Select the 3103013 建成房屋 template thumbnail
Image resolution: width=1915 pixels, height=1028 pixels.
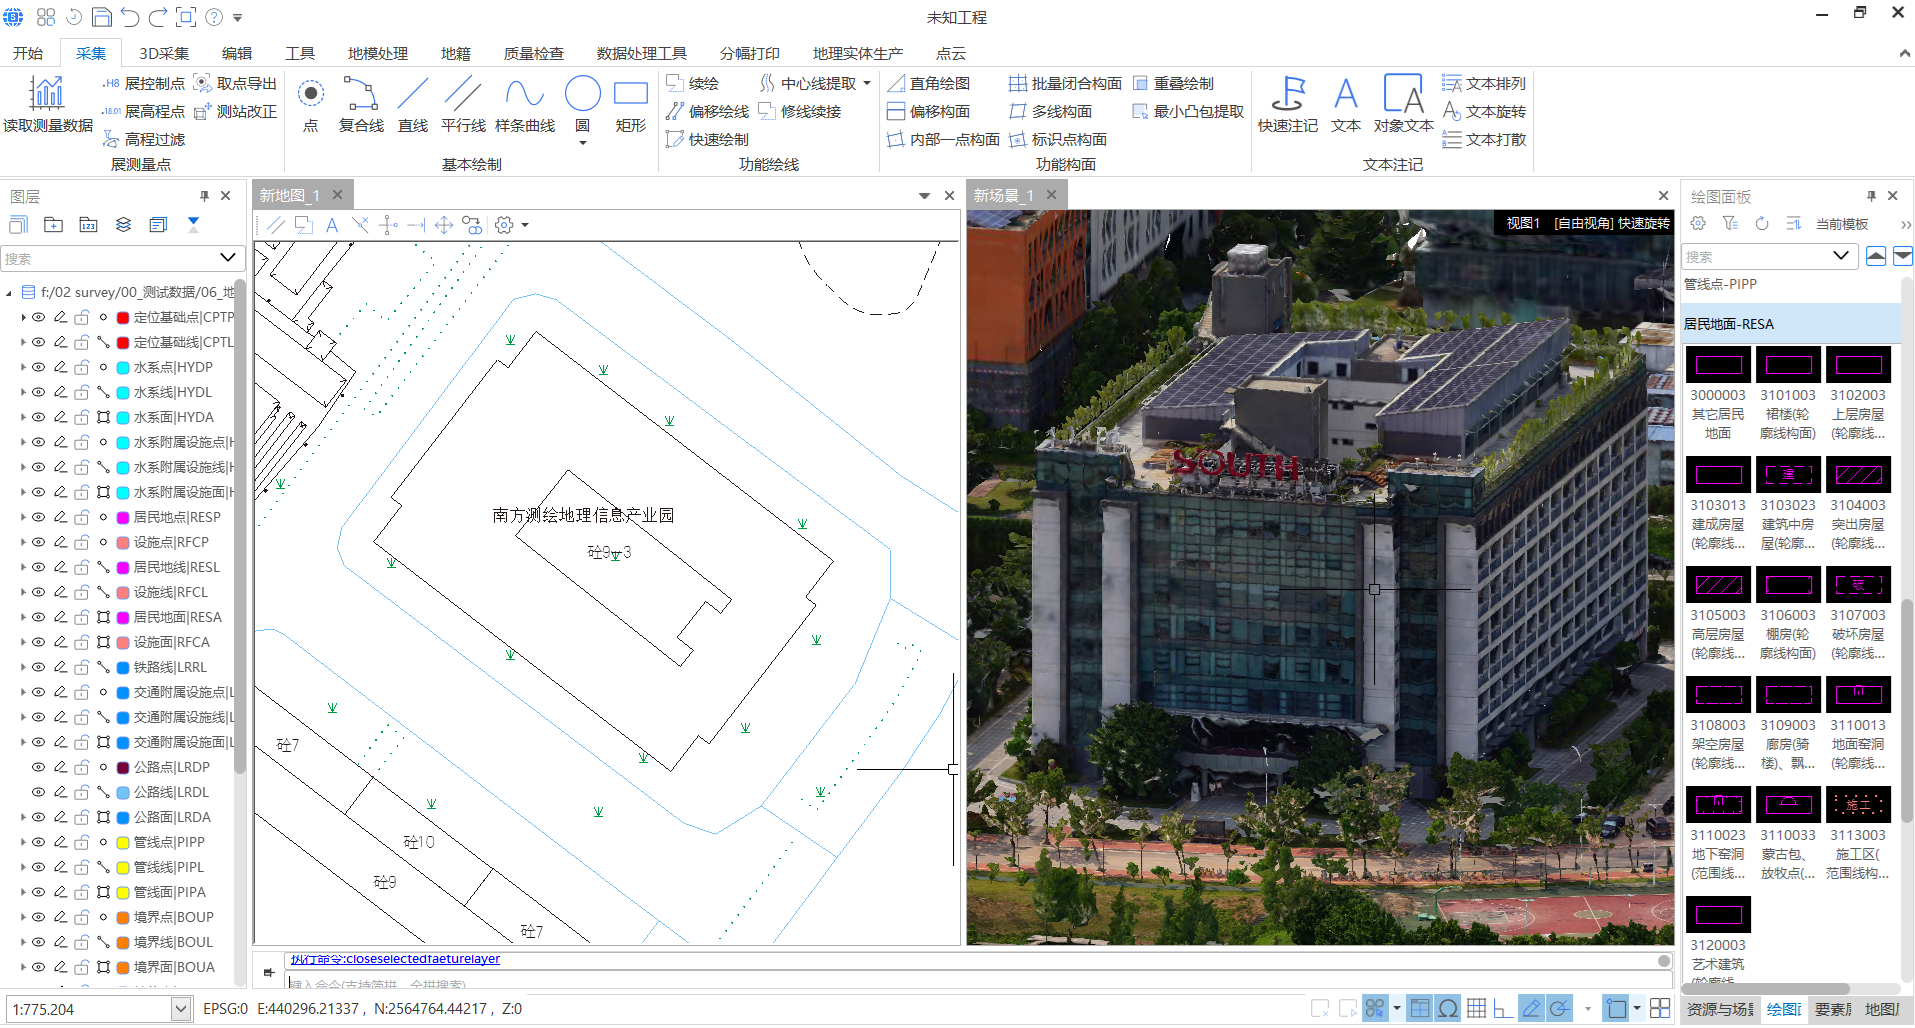coord(1718,475)
